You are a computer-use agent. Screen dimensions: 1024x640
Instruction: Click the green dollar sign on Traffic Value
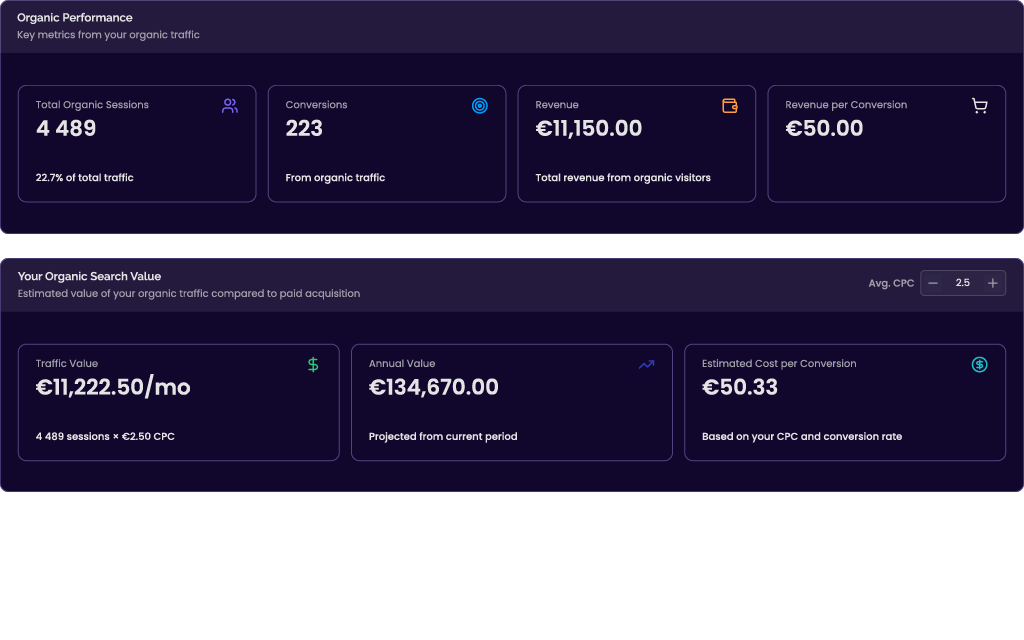click(x=313, y=364)
